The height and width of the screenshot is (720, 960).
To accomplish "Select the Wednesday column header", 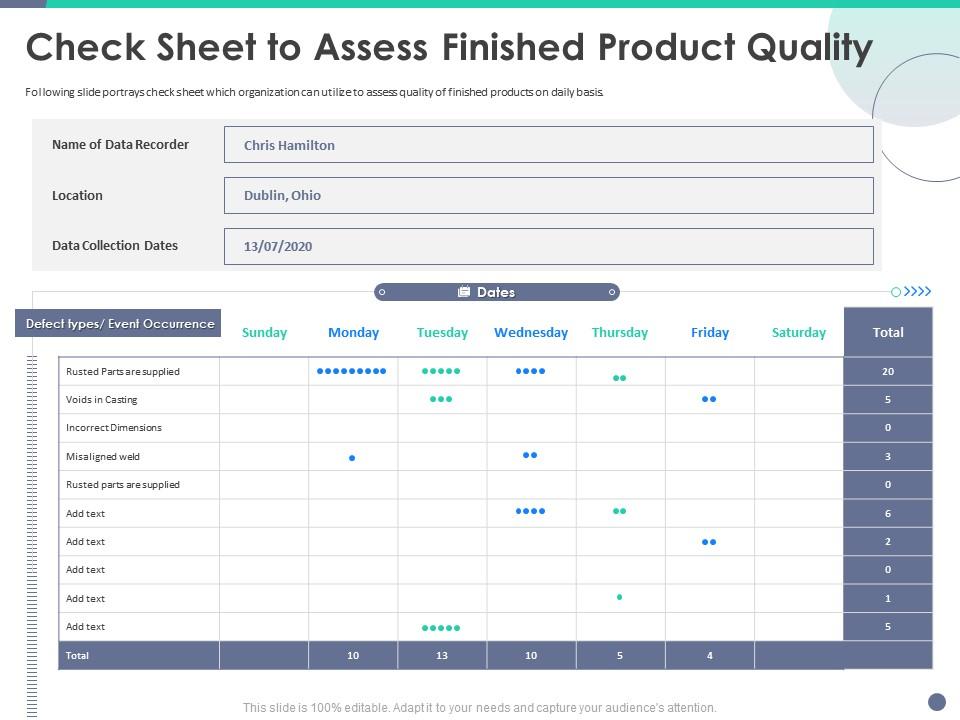I will click(531, 333).
